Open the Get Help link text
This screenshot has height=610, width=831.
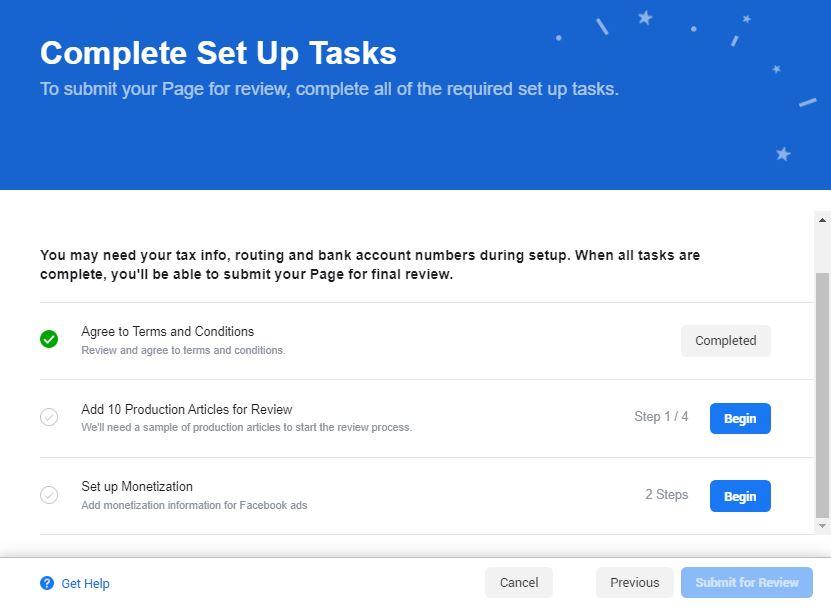coord(85,583)
